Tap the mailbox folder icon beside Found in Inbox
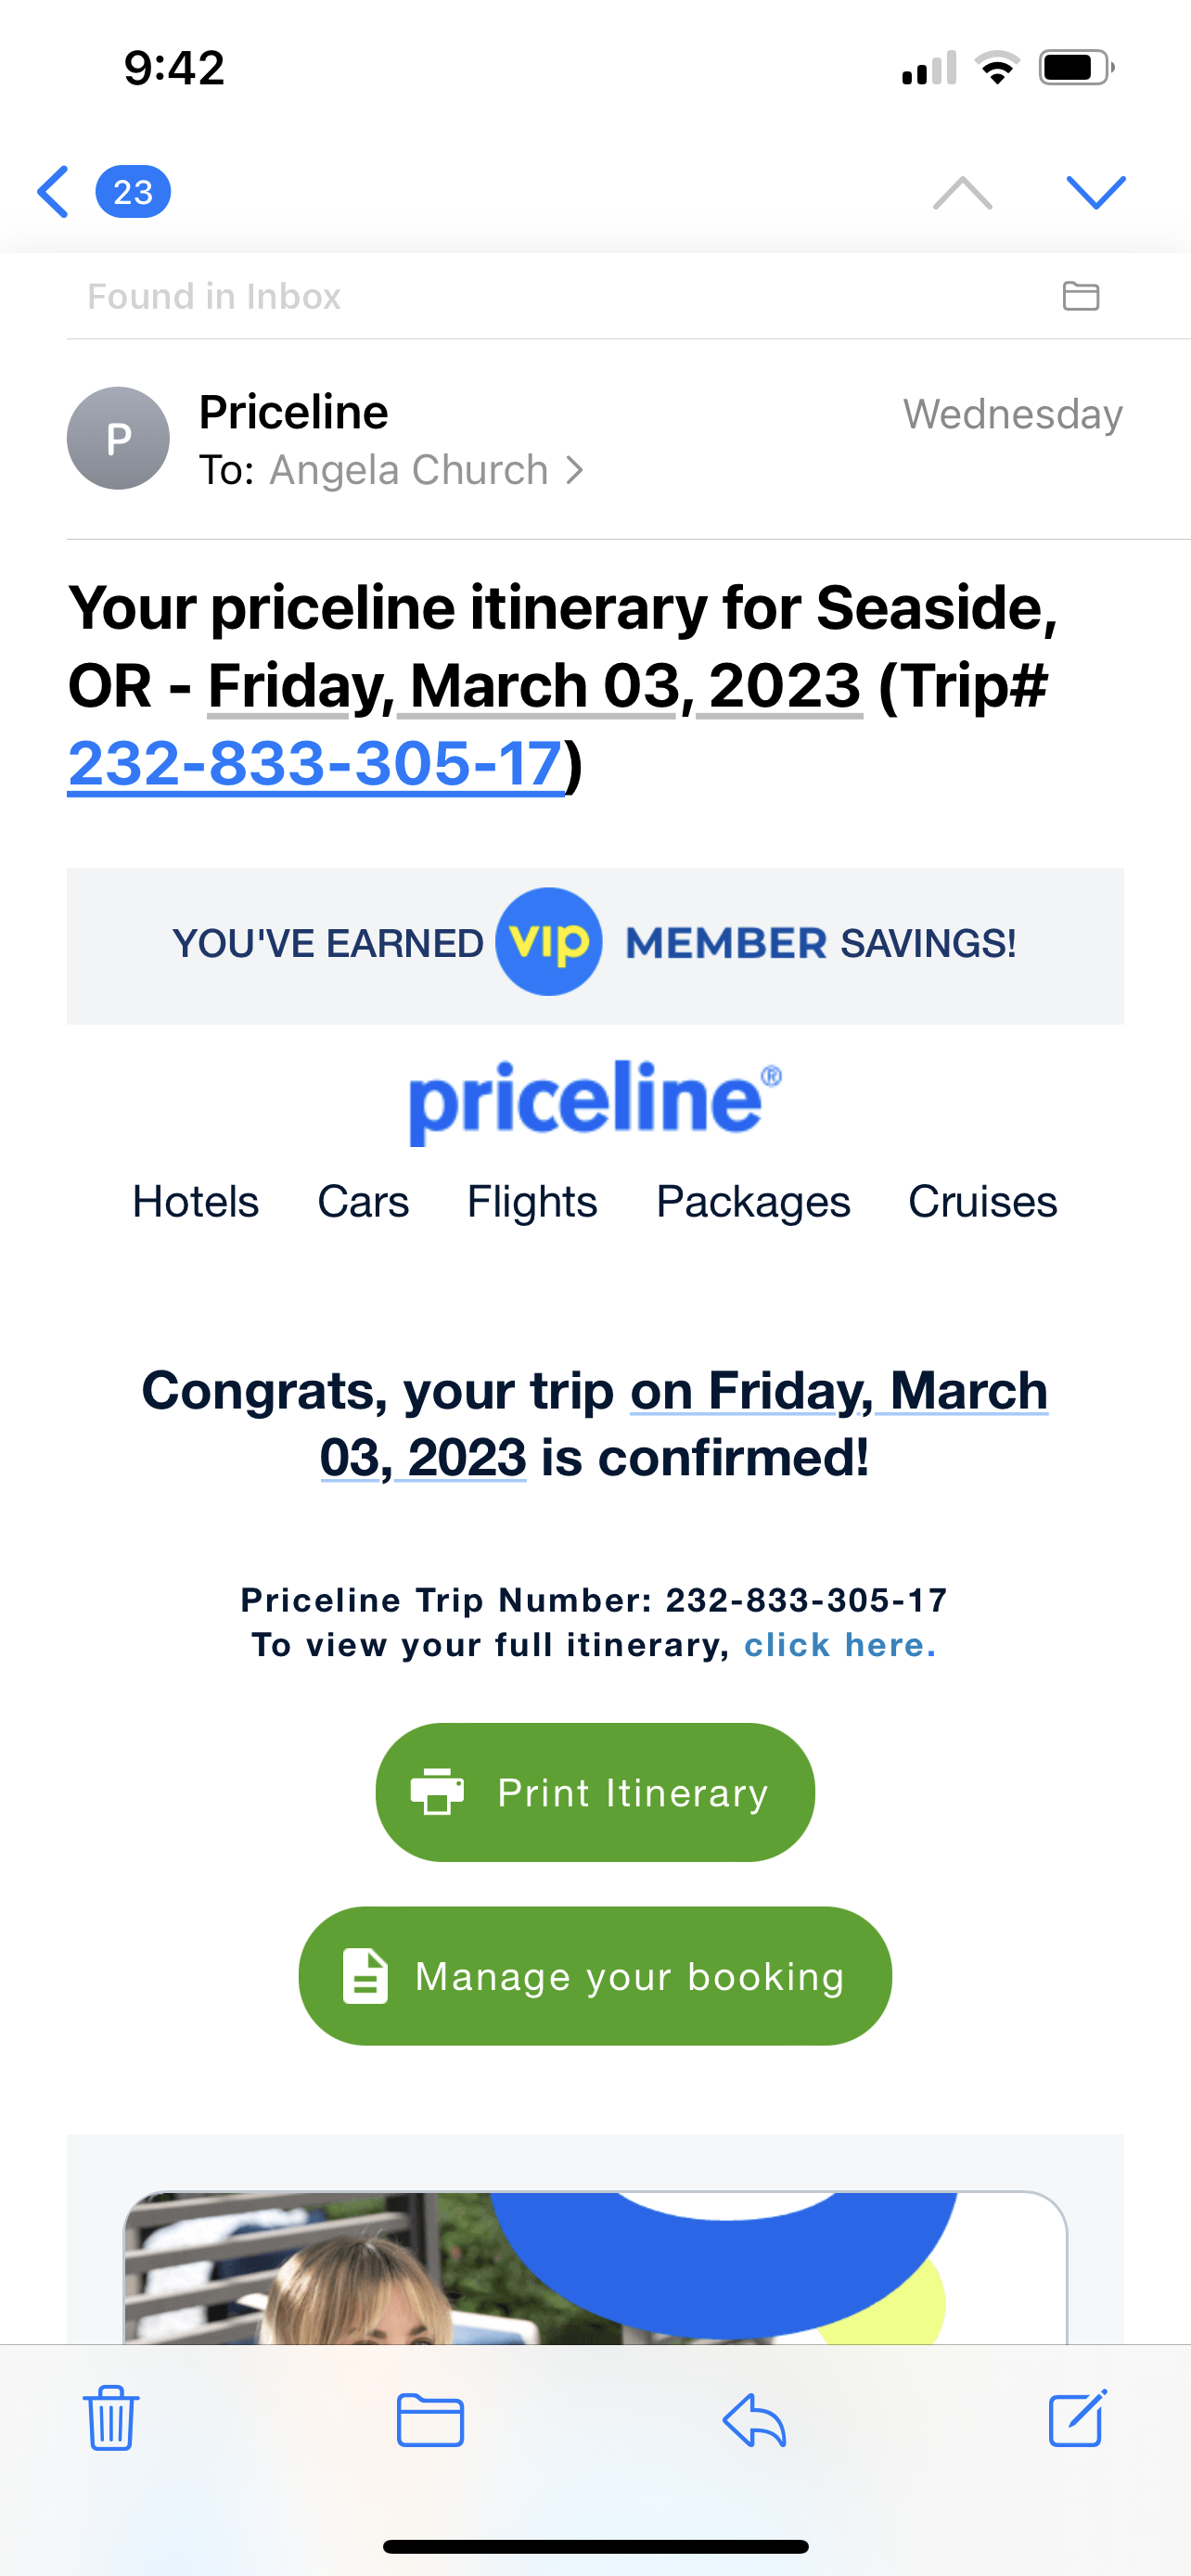This screenshot has height=2576, width=1191. pyautogui.click(x=1080, y=296)
